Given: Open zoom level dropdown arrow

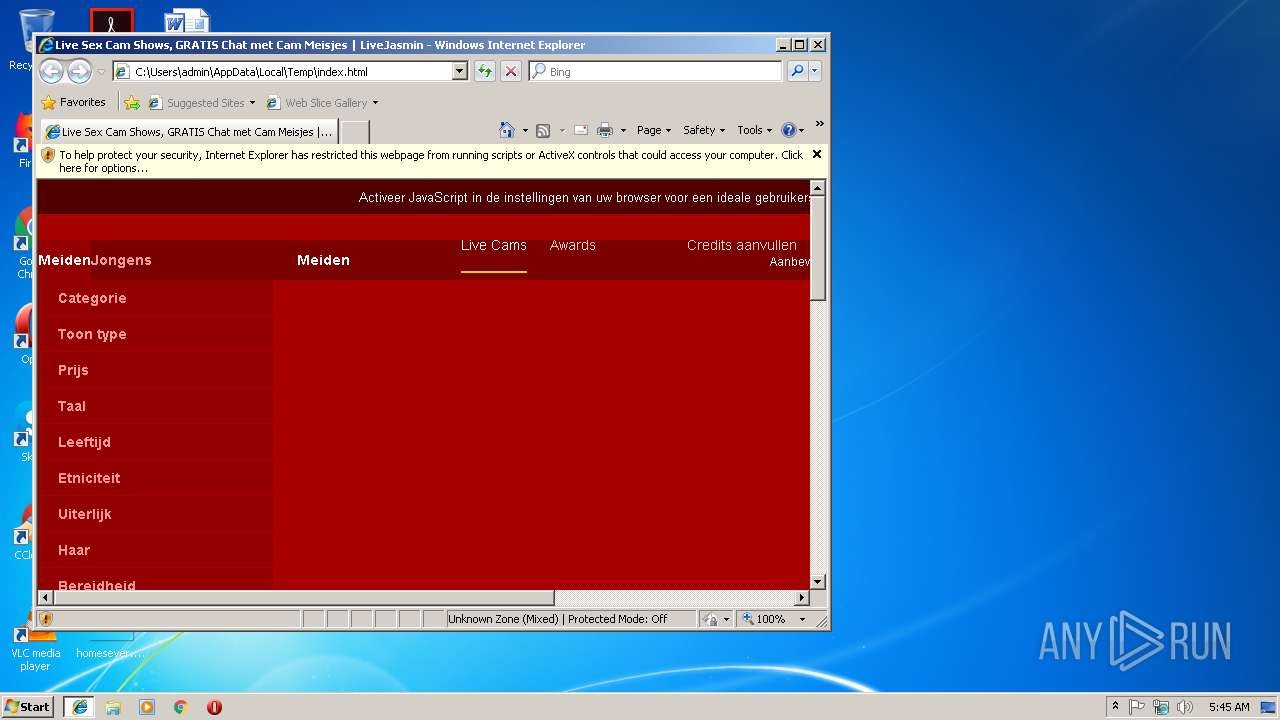Looking at the screenshot, I should pyautogui.click(x=802, y=619).
